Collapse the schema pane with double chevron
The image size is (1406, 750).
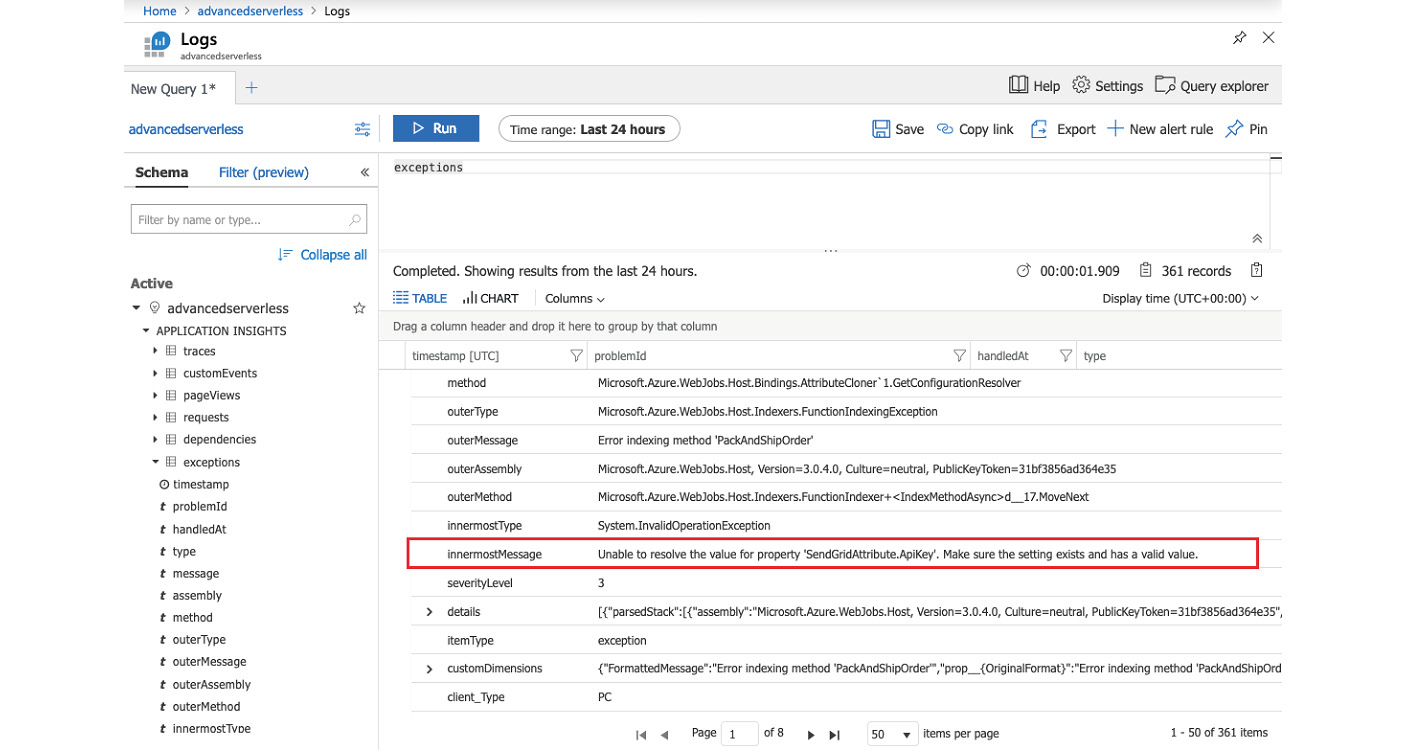pos(364,172)
